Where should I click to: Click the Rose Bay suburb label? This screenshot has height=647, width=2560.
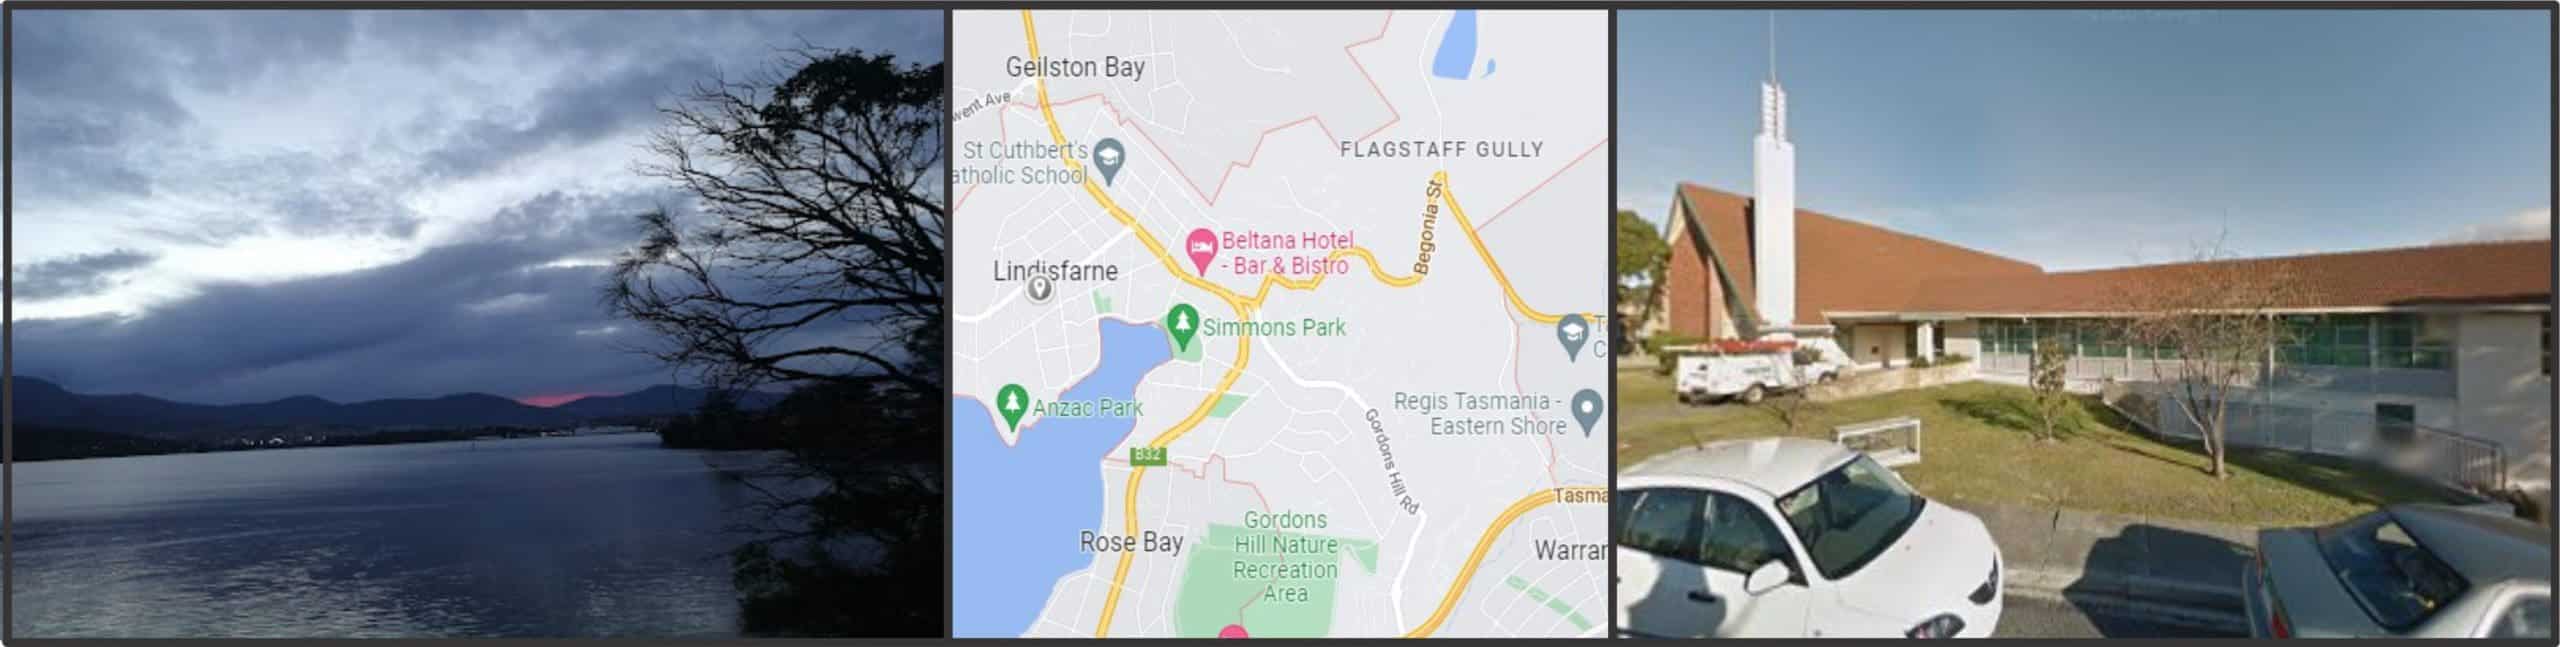tap(1131, 542)
